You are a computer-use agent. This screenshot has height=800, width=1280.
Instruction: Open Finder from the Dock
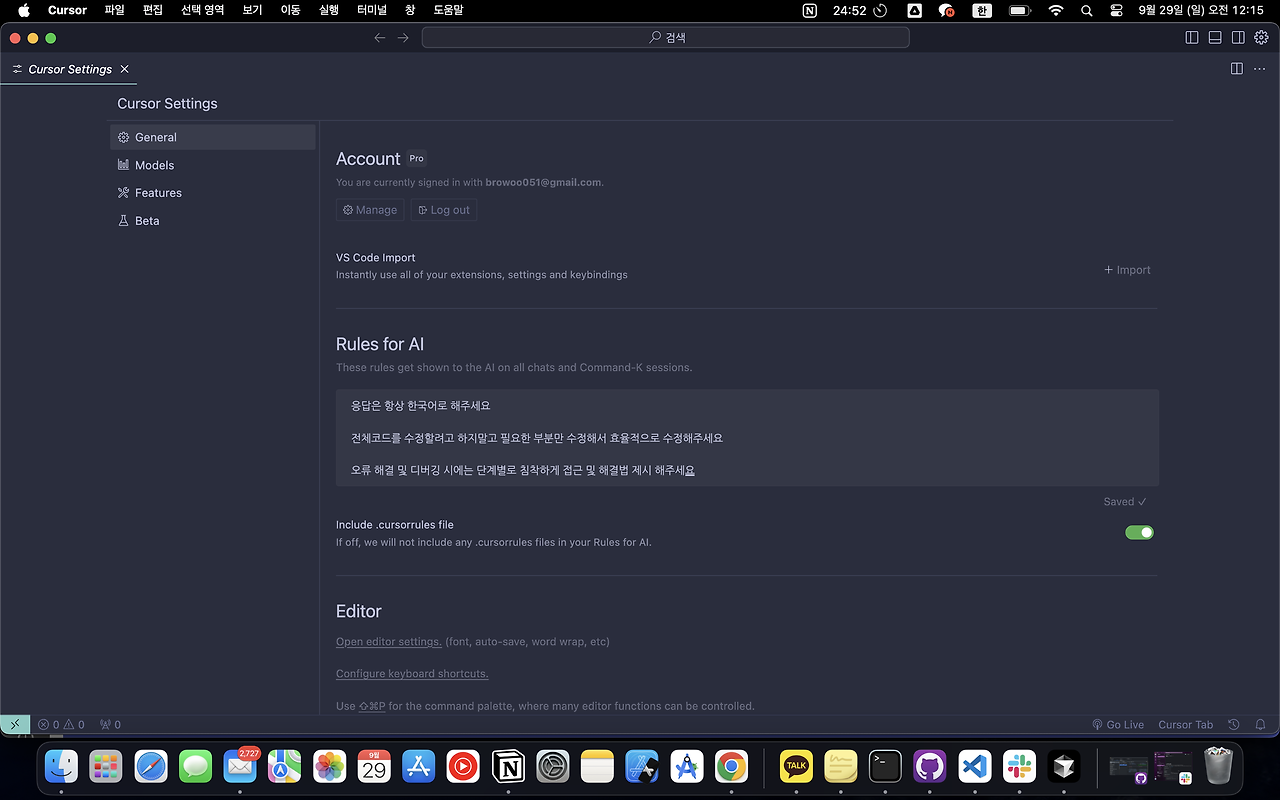62,767
